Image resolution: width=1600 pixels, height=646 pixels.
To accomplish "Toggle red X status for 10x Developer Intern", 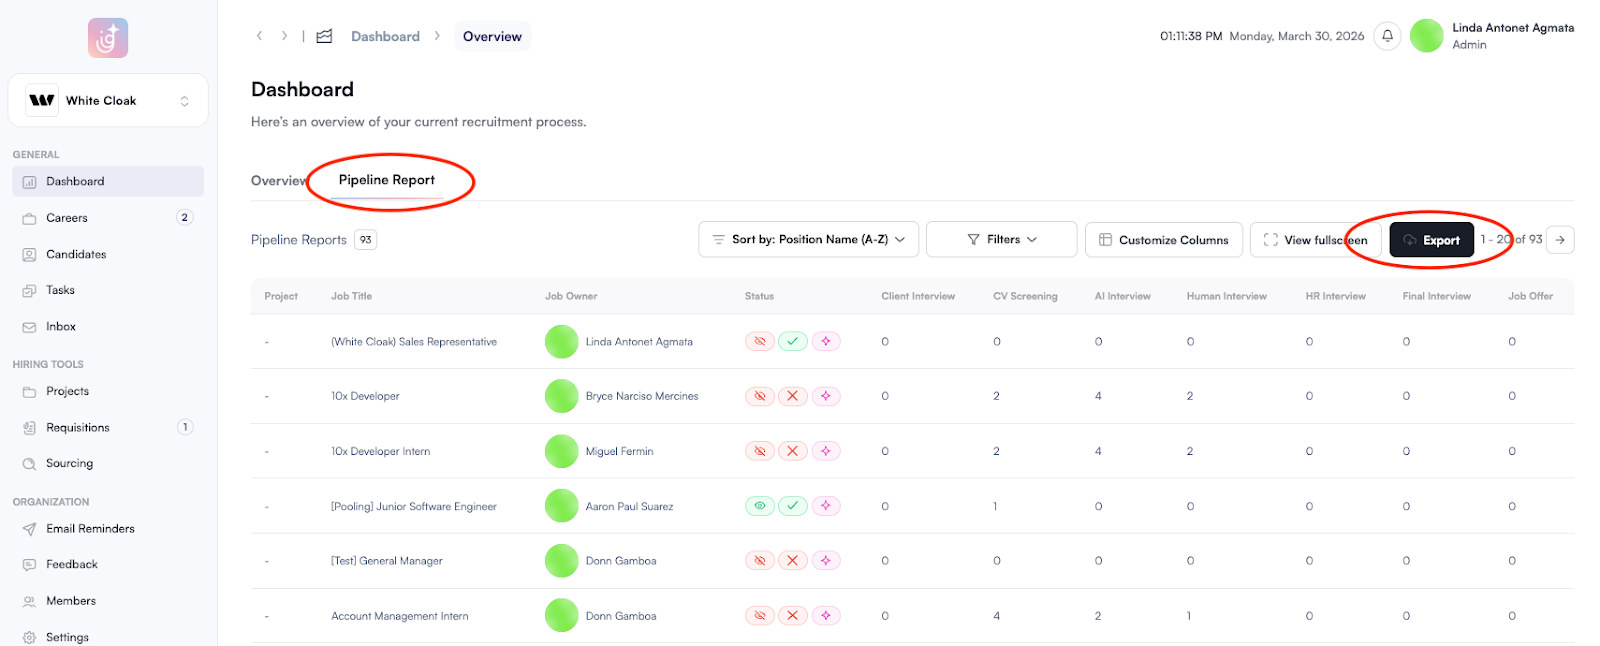I will point(793,451).
